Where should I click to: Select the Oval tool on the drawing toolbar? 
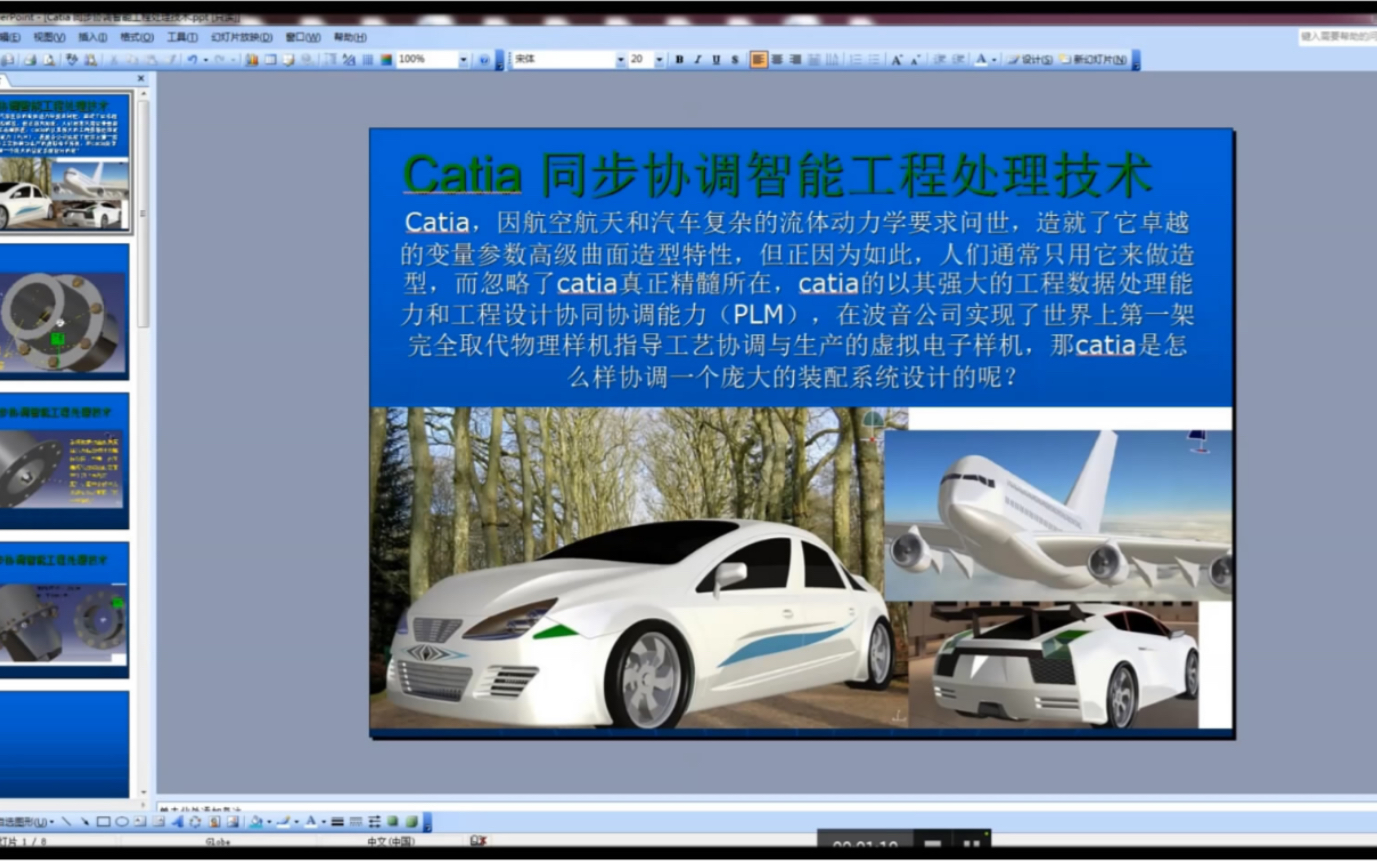122,823
